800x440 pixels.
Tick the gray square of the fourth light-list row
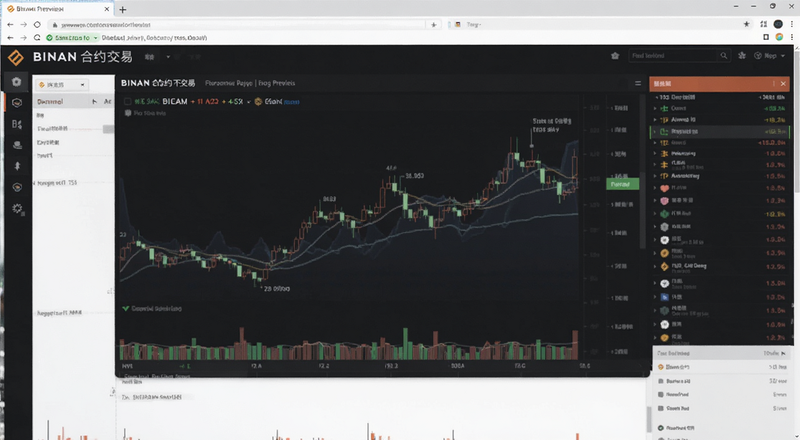tap(661, 408)
